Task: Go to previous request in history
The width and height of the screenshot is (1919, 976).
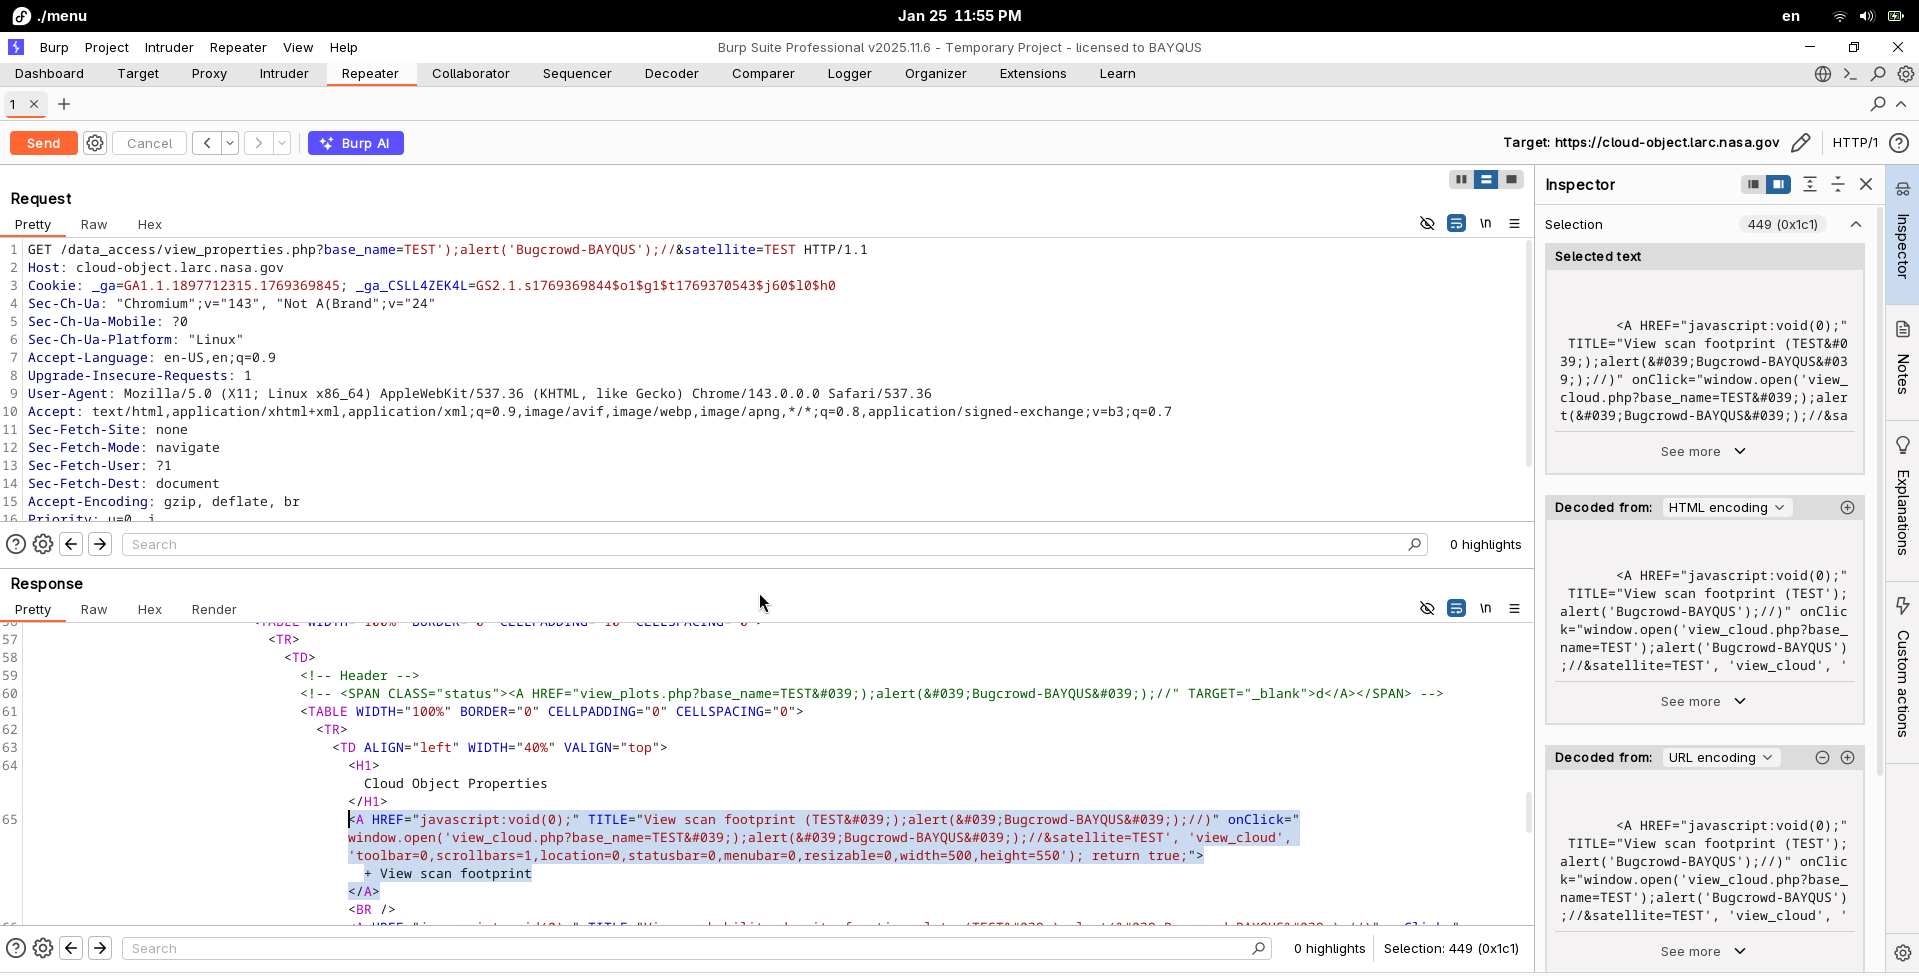Action: pyautogui.click(x=207, y=143)
